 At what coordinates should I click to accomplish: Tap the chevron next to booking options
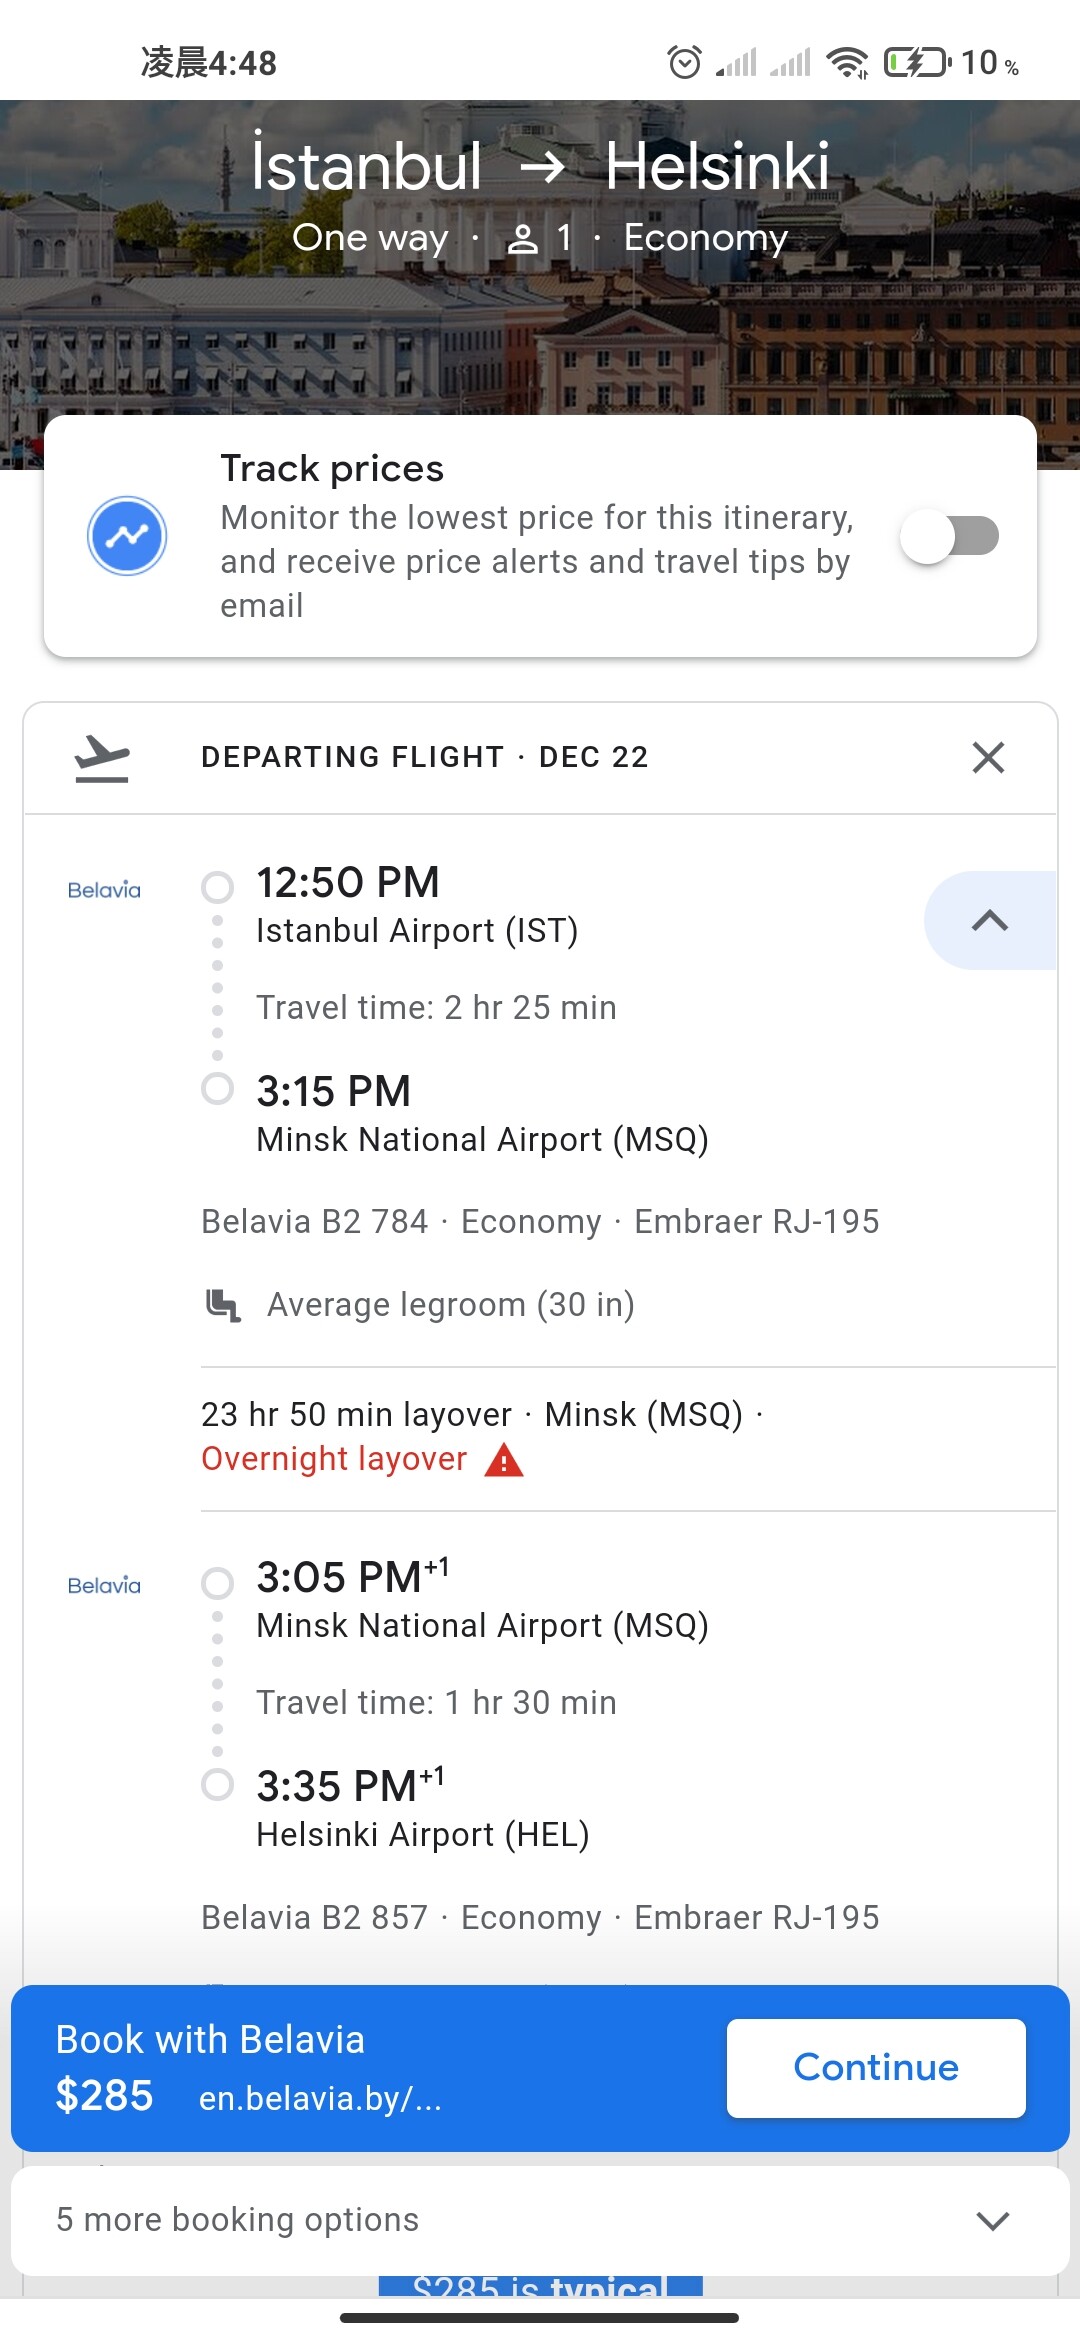pos(992,2221)
